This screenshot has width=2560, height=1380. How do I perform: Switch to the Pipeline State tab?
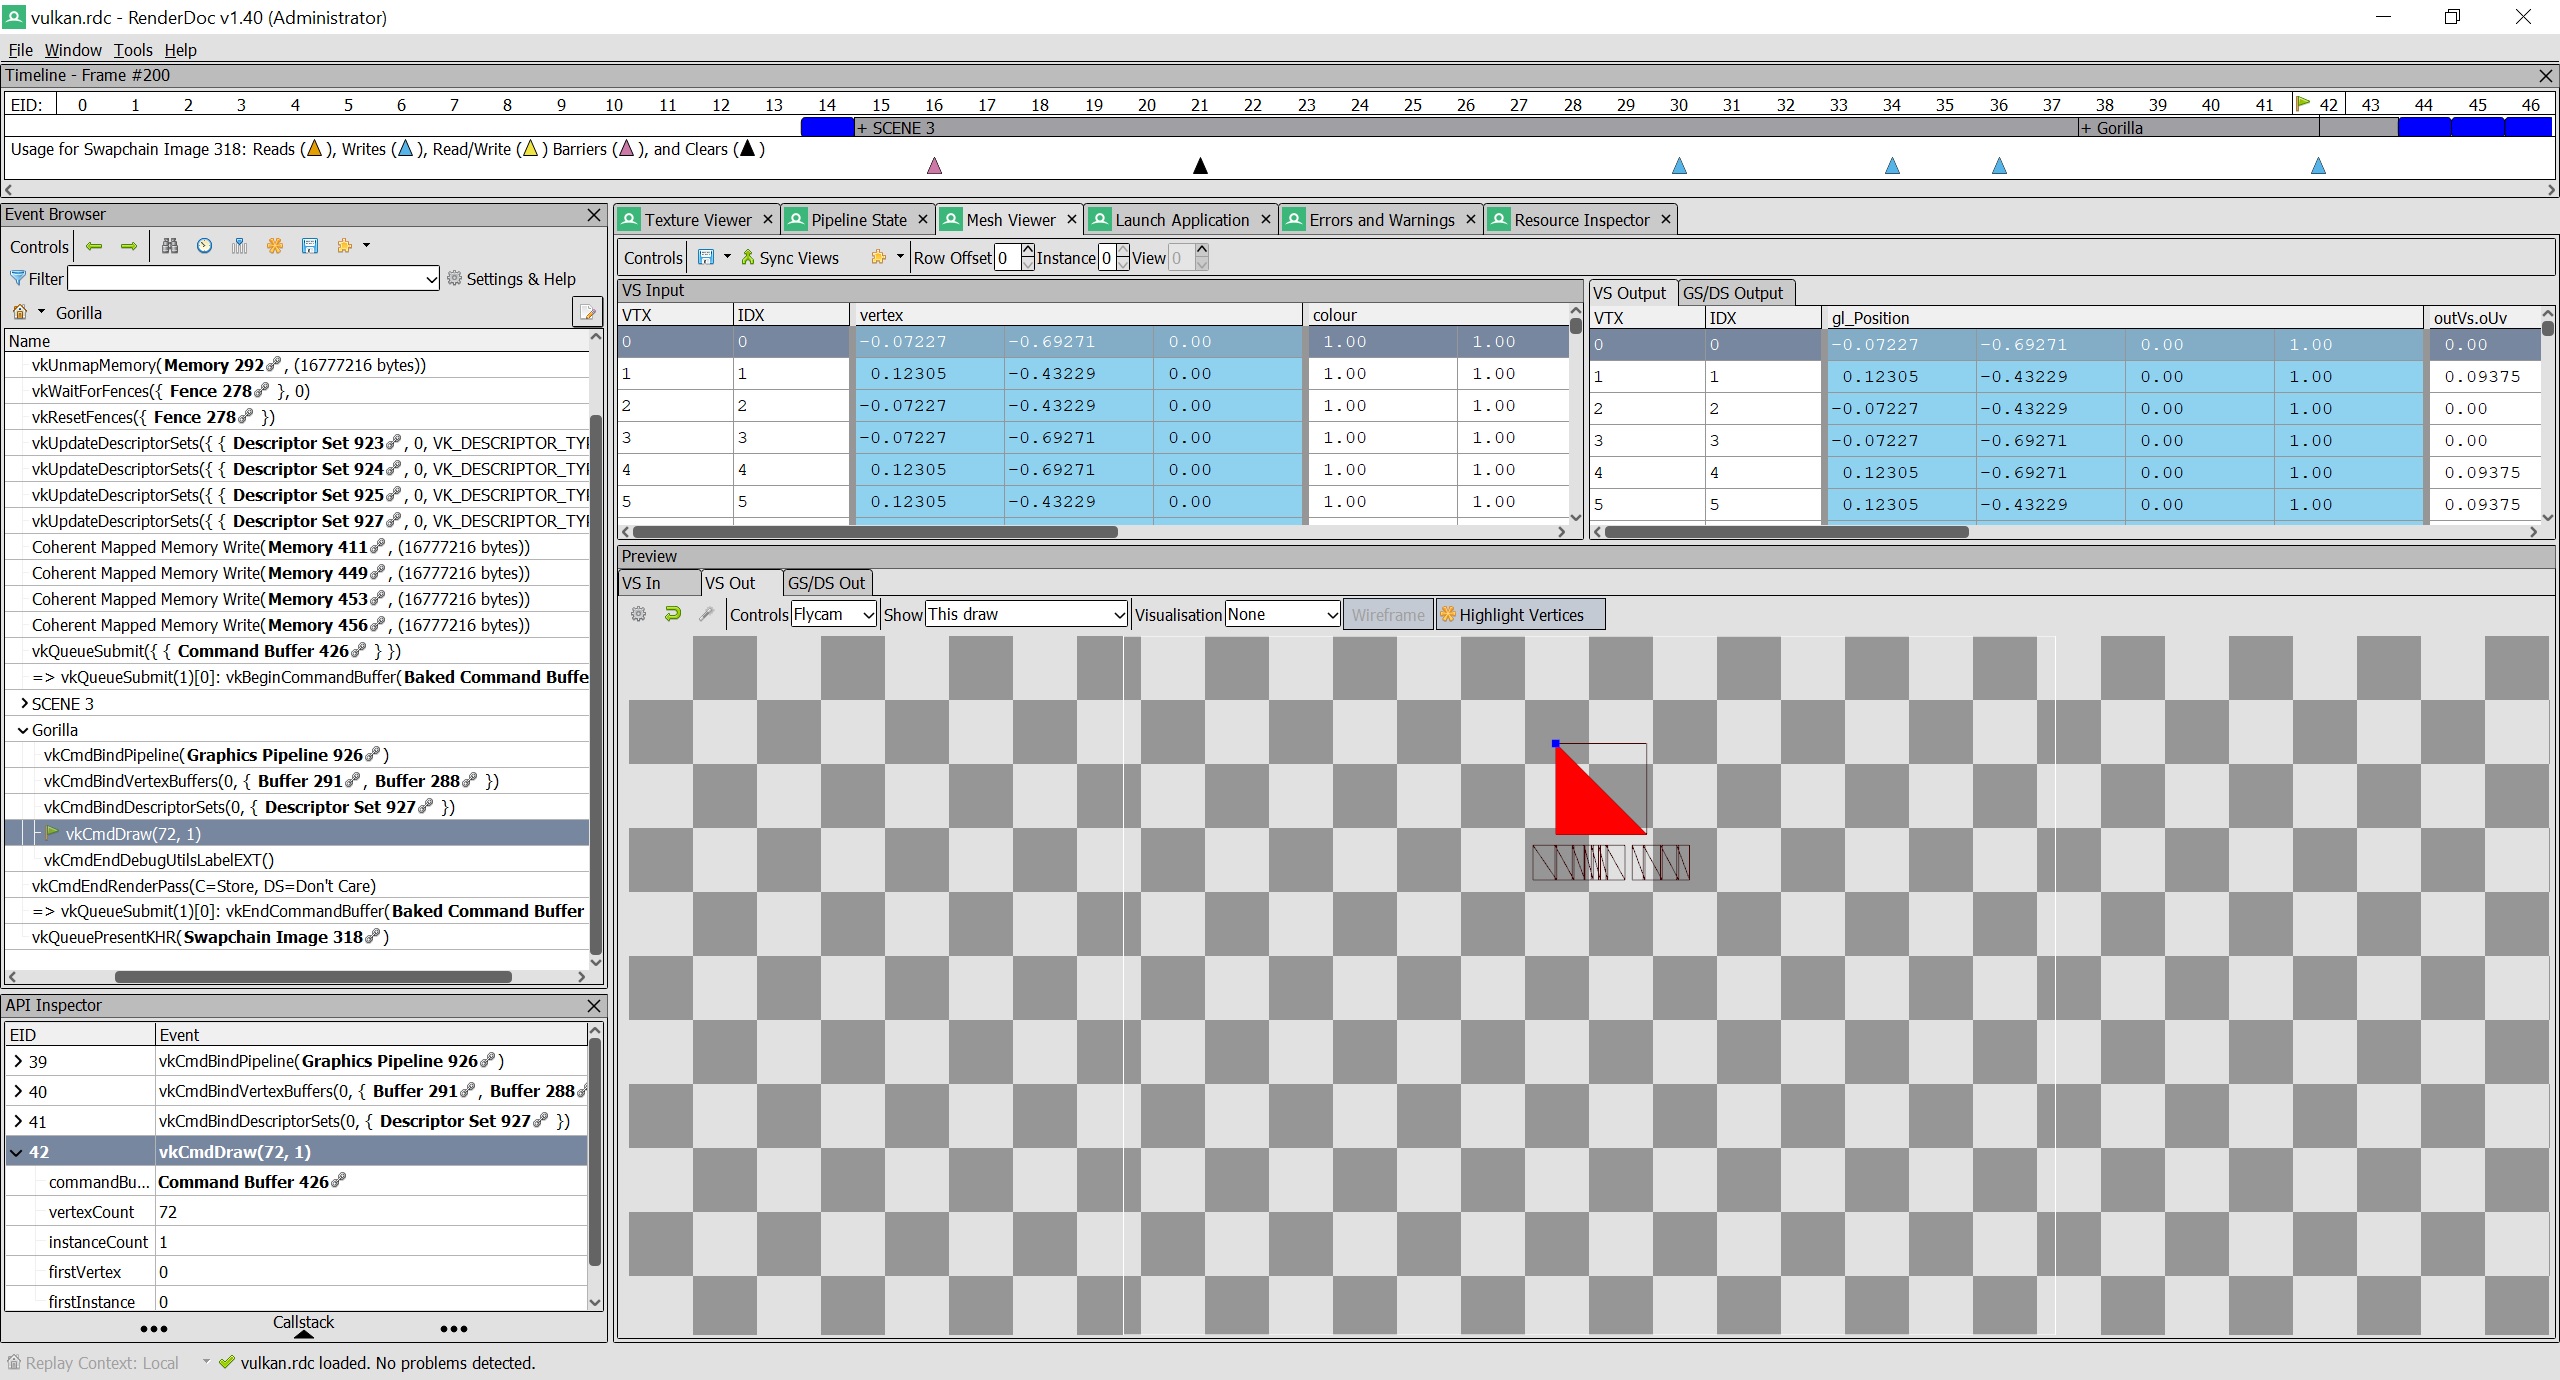coord(858,220)
